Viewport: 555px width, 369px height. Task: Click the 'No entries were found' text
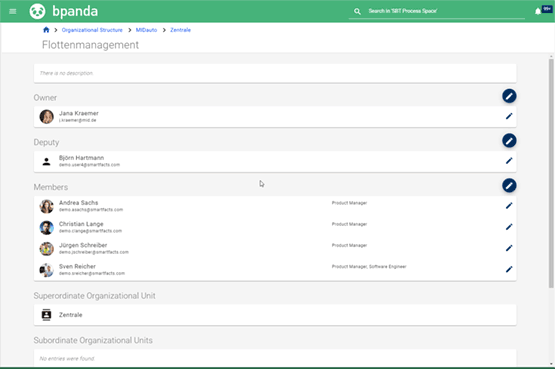[67, 359]
